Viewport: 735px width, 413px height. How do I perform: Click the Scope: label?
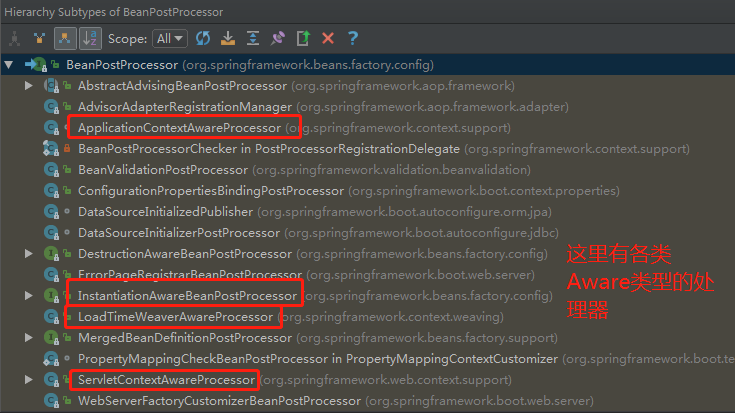coord(128,38)
